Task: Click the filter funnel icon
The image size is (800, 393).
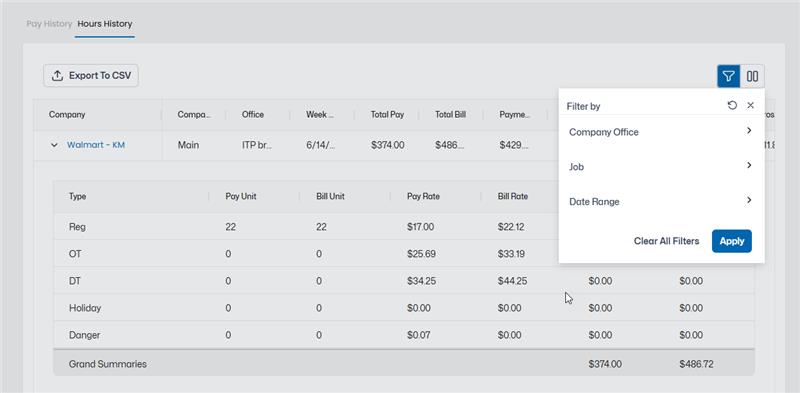Action: tap(729, 77)
